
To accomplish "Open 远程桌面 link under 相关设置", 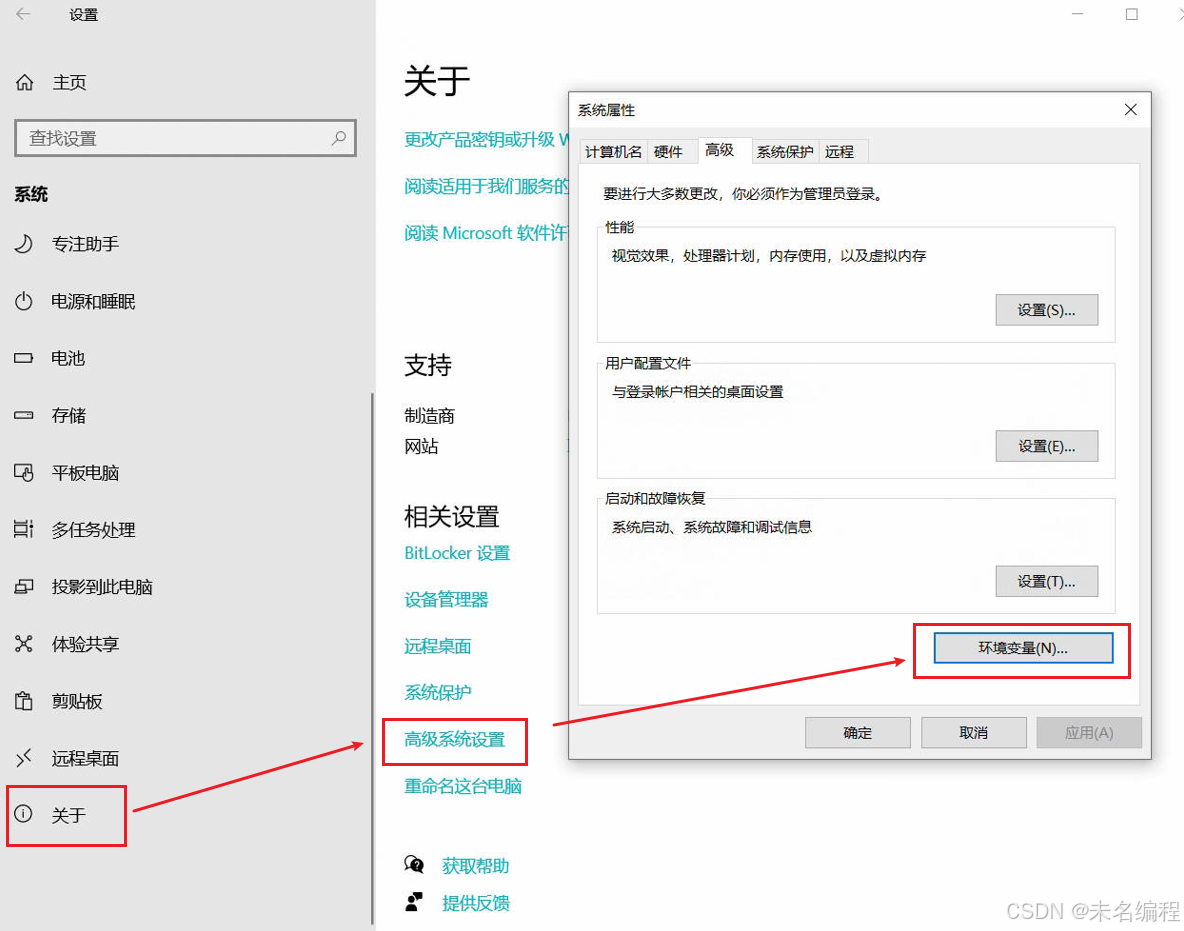I will pyautogui.click(x=438, y=646).
